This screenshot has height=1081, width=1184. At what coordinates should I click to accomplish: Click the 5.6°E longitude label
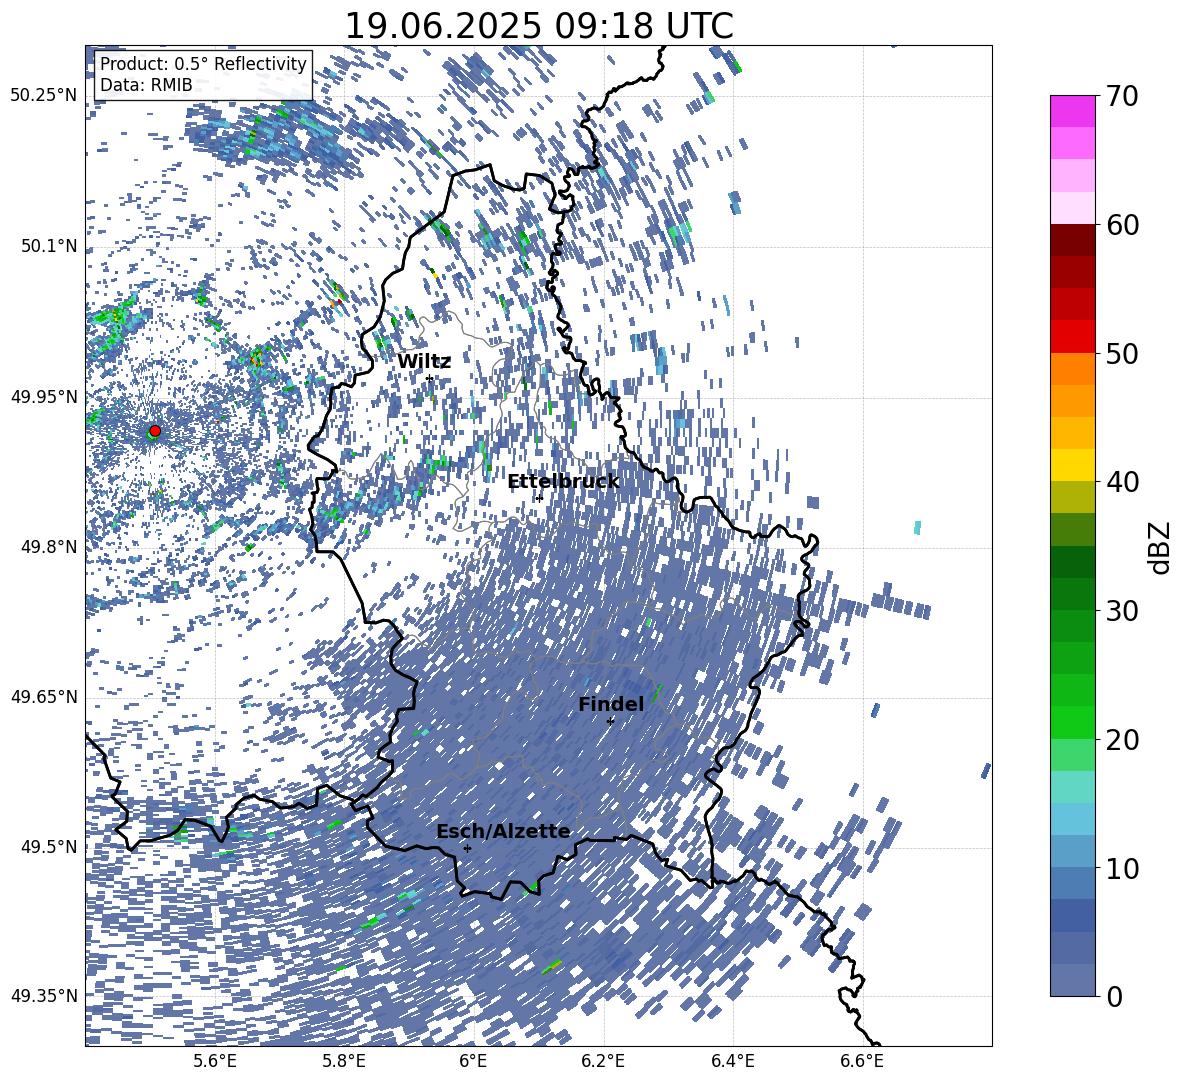[x=215, y=1062]
